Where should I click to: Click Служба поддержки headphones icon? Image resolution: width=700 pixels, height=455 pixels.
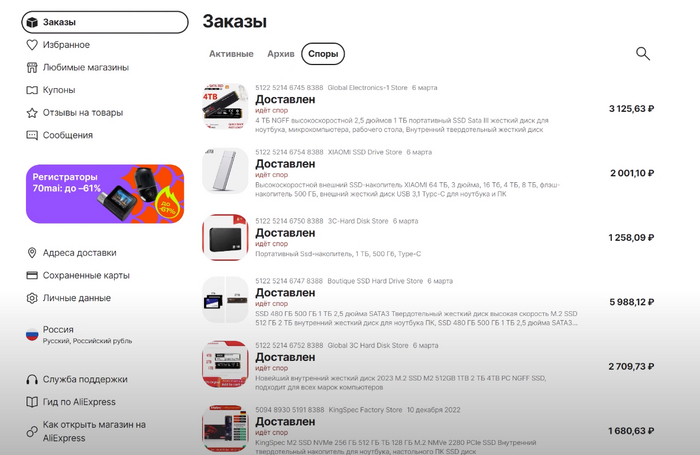click(x=32, y=380)
